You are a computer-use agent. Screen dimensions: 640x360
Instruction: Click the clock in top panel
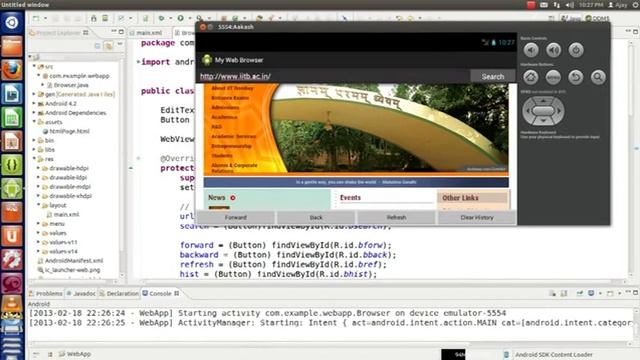click(x=591, y=5)
